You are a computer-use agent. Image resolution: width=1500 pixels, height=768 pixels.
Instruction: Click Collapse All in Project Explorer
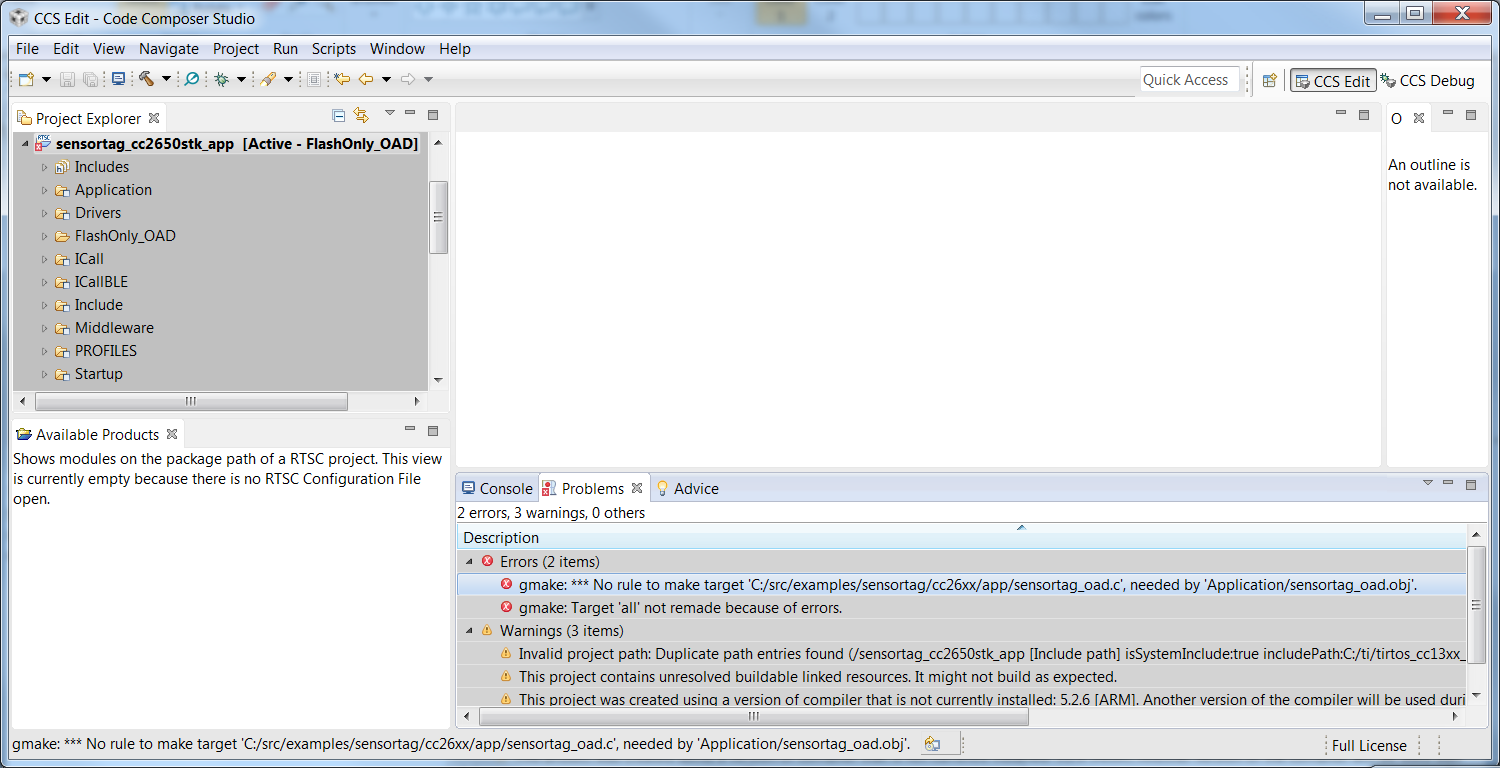[x=339, y=115]
